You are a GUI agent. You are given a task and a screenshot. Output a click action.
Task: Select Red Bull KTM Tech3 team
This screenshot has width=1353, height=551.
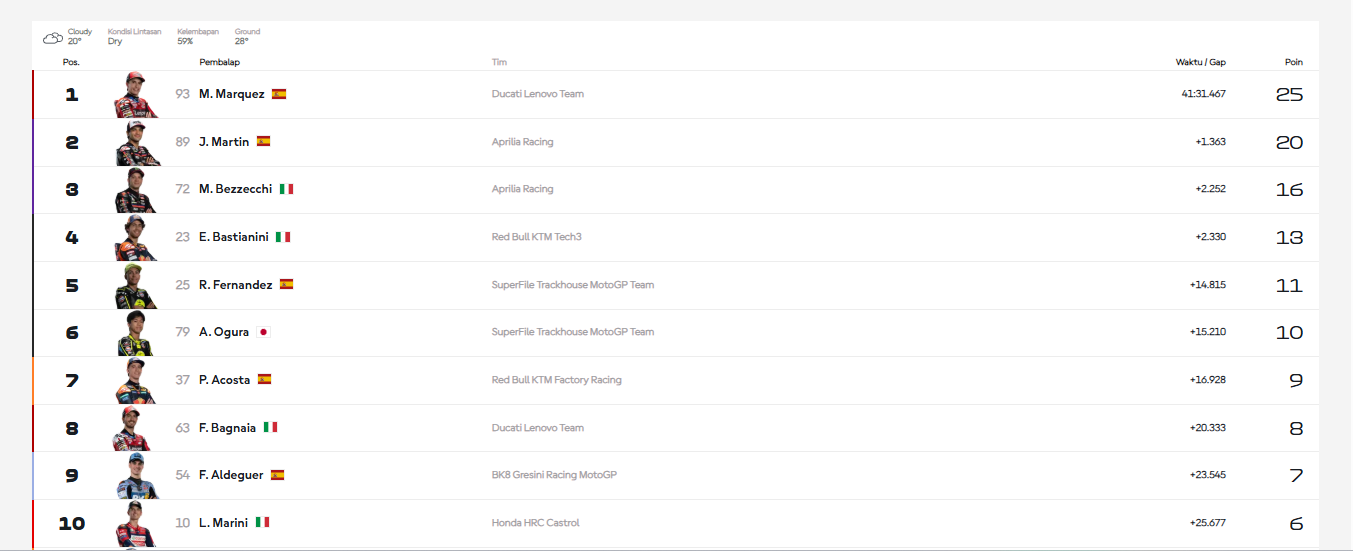537,237
